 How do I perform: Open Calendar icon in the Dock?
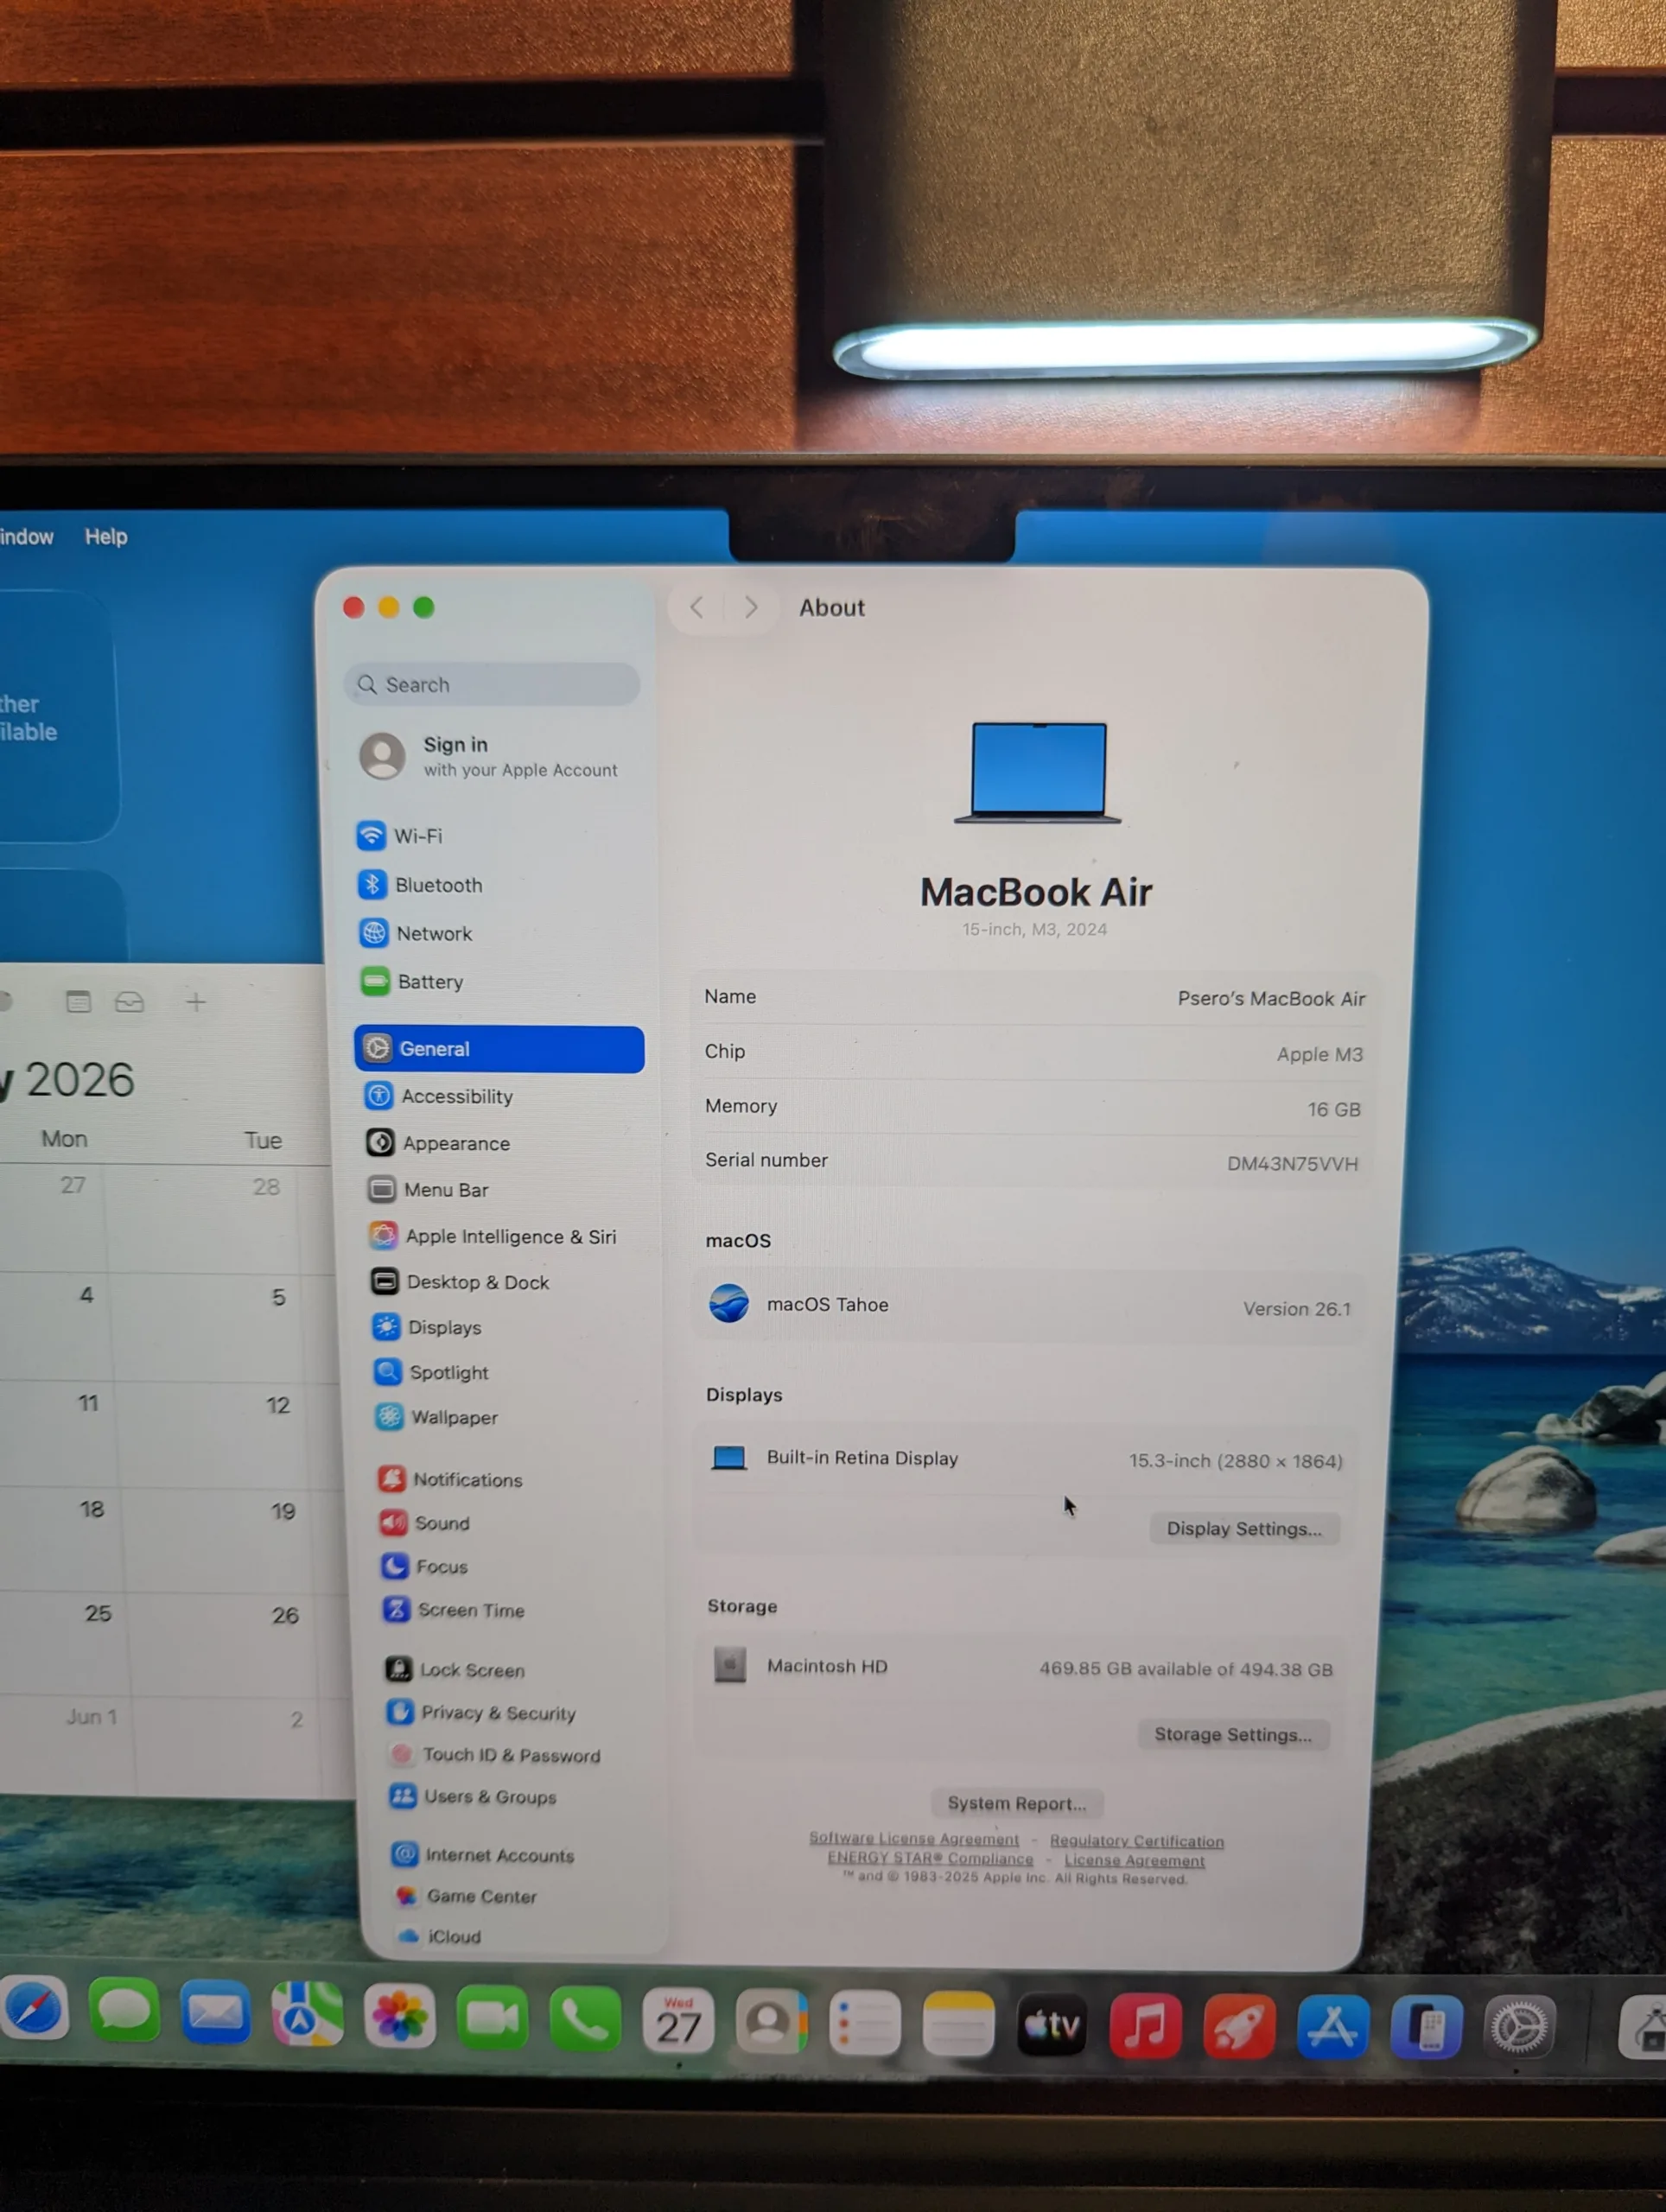click(x=678, y=2022)
